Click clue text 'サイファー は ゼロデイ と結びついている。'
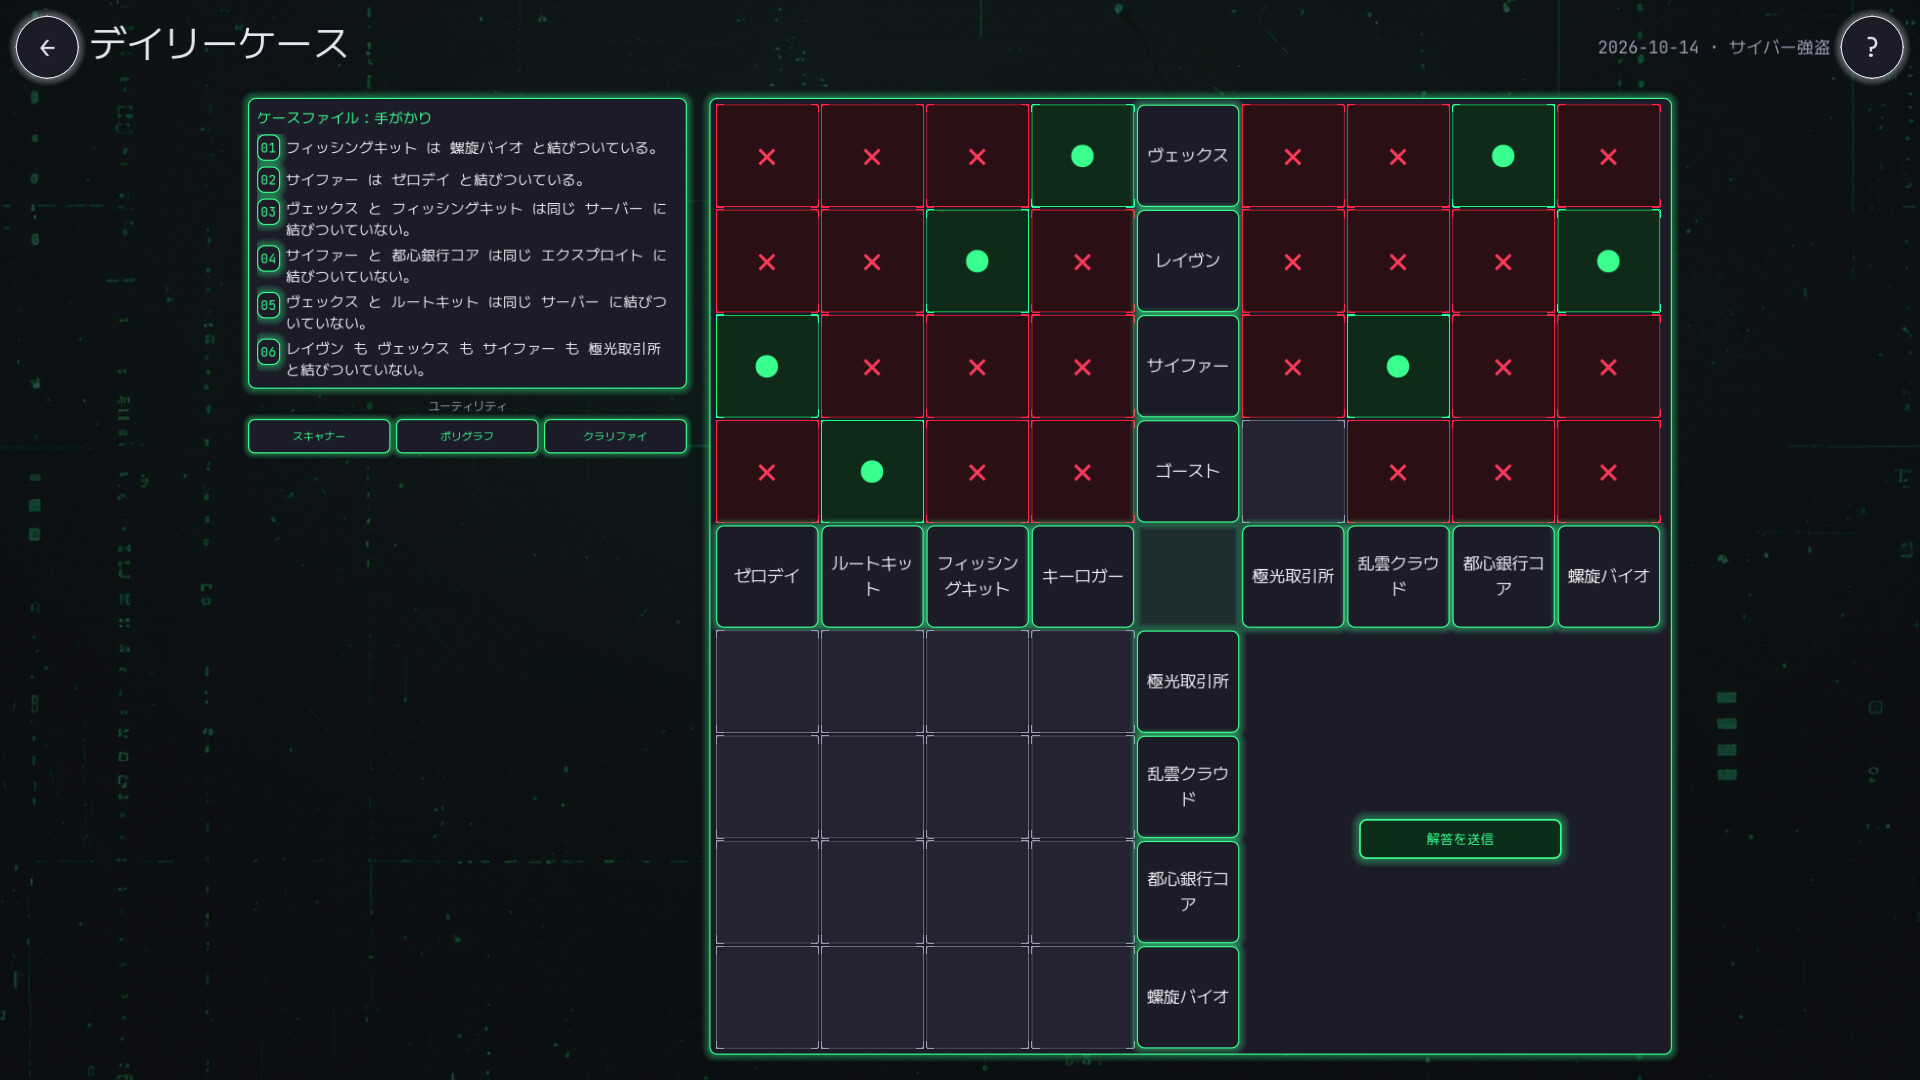 (435, 180)
